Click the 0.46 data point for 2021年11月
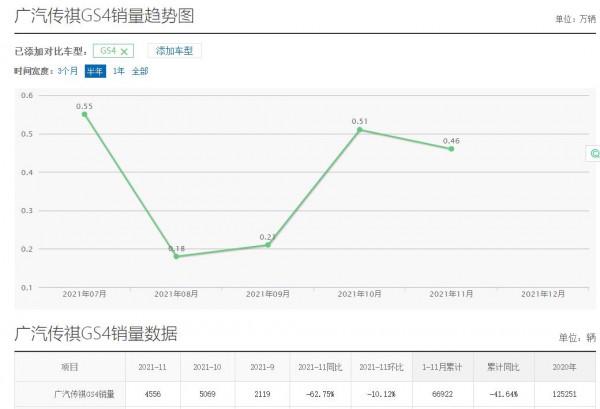Image resolution: width=600 pixels, height=409 pixels. (452, 149)
